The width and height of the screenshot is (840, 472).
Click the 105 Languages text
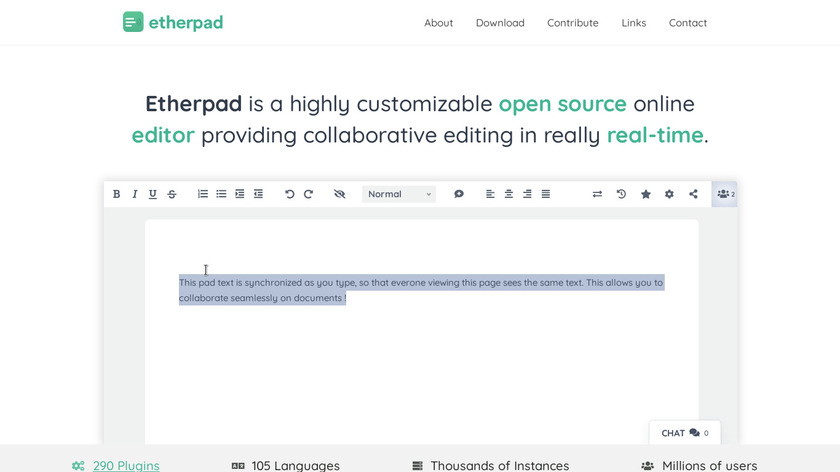point(296,465)
